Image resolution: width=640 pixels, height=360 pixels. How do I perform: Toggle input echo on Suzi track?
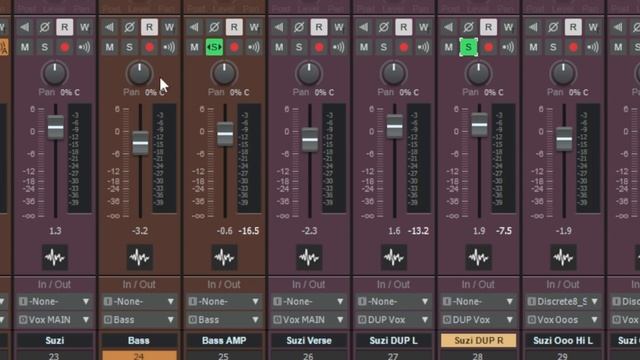(x=84, y=47)
